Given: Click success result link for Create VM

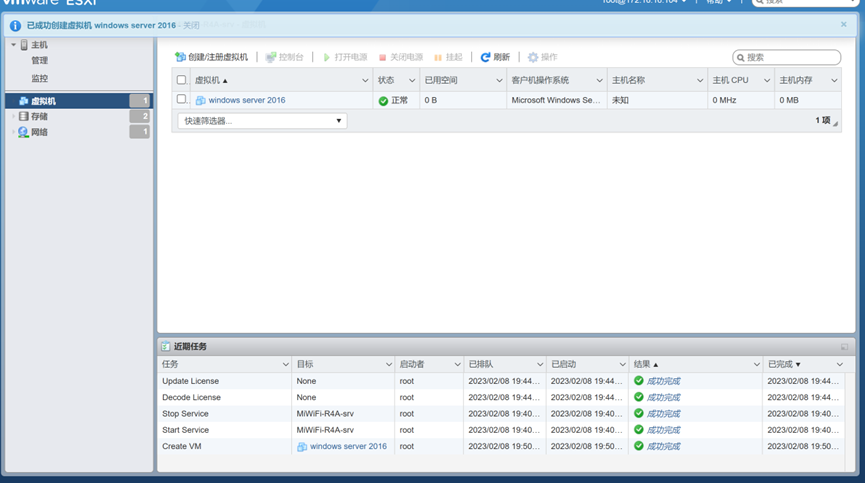Looking at the screenshot, I should (663, 446).
